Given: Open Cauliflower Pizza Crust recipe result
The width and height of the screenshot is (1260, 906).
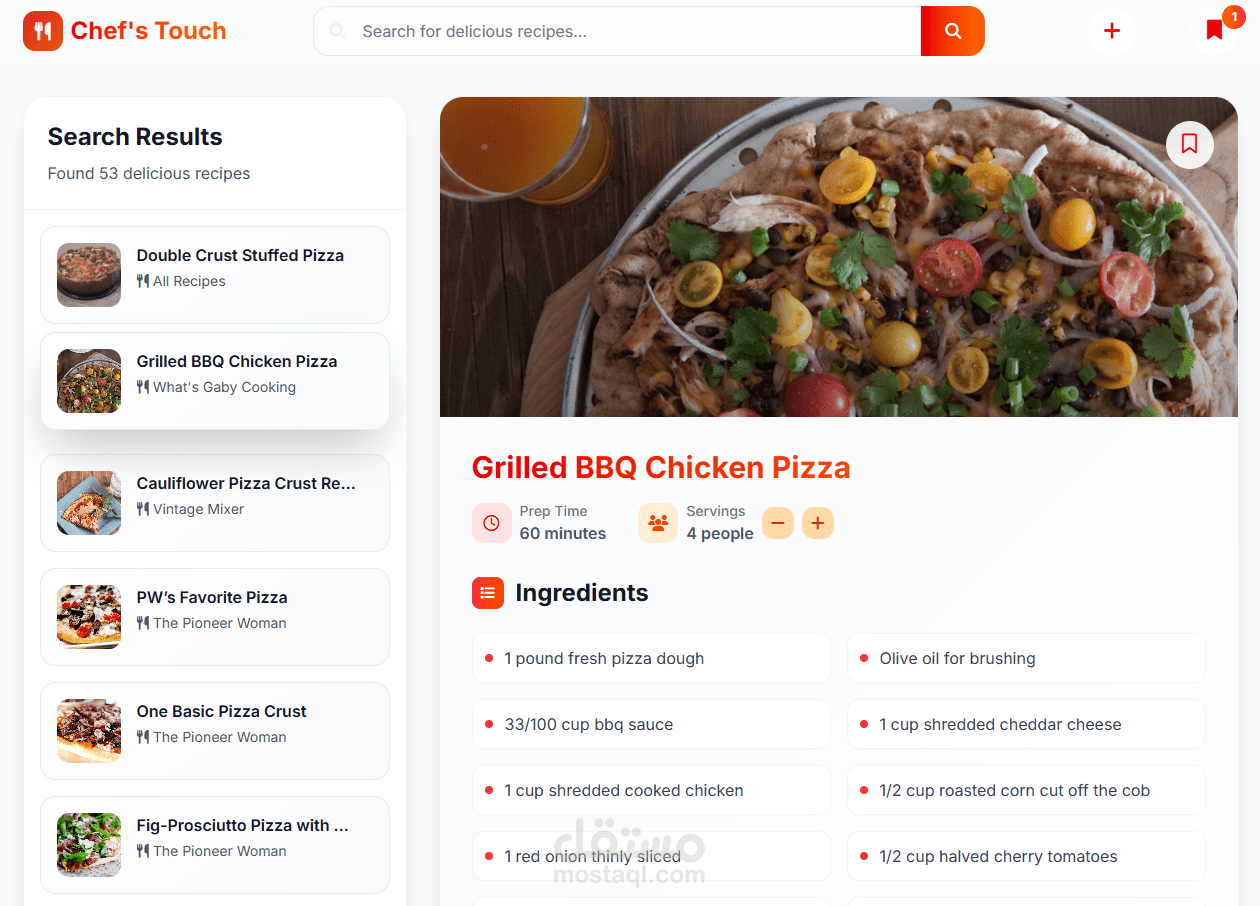Looking at the screenshot, I should click(215, 503).
